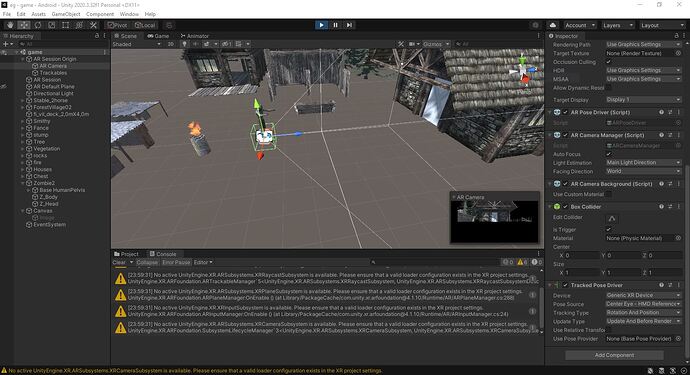Open the Component menu
Screen dimensions: 690x375
point(99,14)
